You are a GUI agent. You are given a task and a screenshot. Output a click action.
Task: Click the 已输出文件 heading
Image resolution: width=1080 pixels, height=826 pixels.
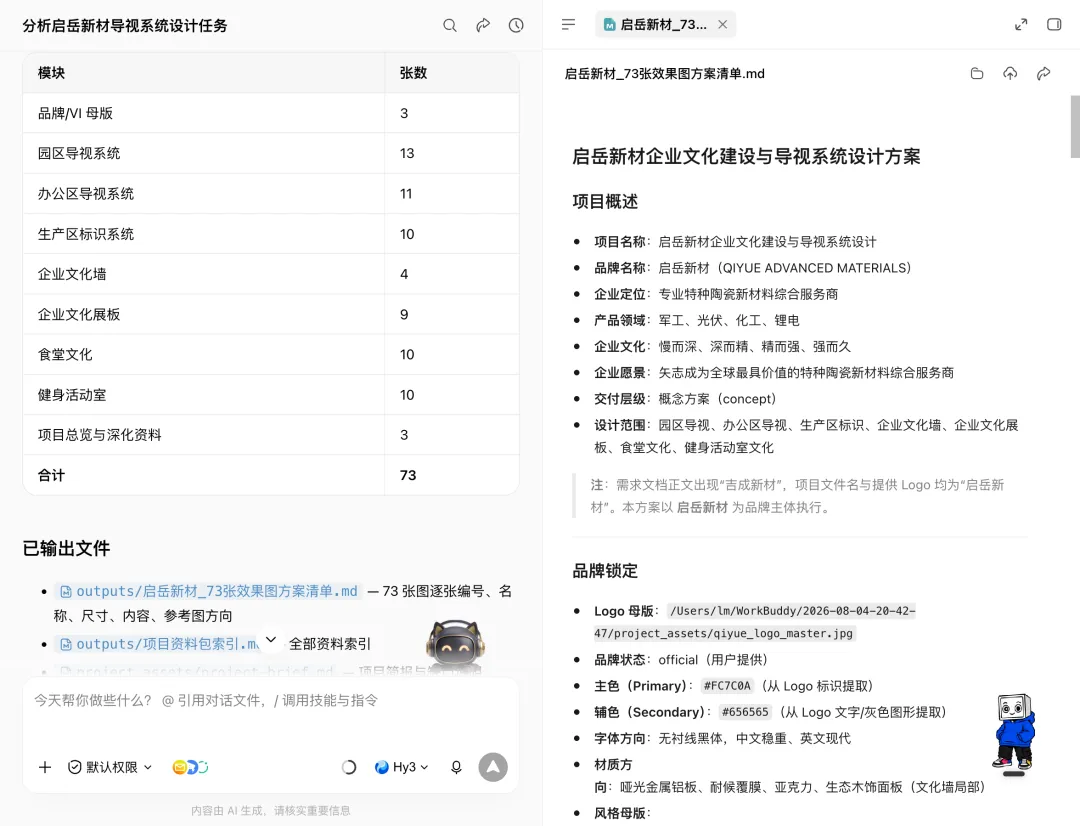click(66, 548)
